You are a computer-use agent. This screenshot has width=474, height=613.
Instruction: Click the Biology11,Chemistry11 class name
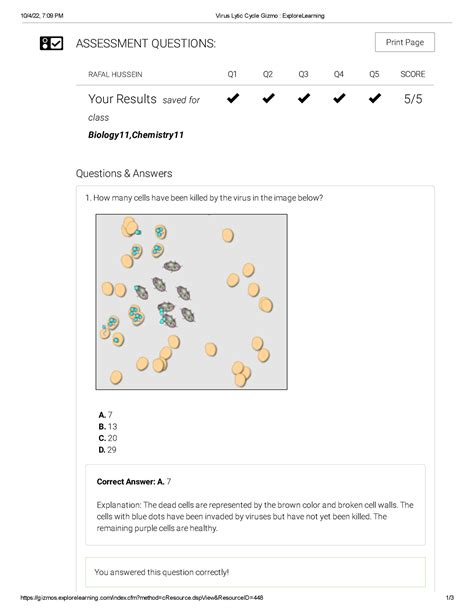[x=136, y=135]
